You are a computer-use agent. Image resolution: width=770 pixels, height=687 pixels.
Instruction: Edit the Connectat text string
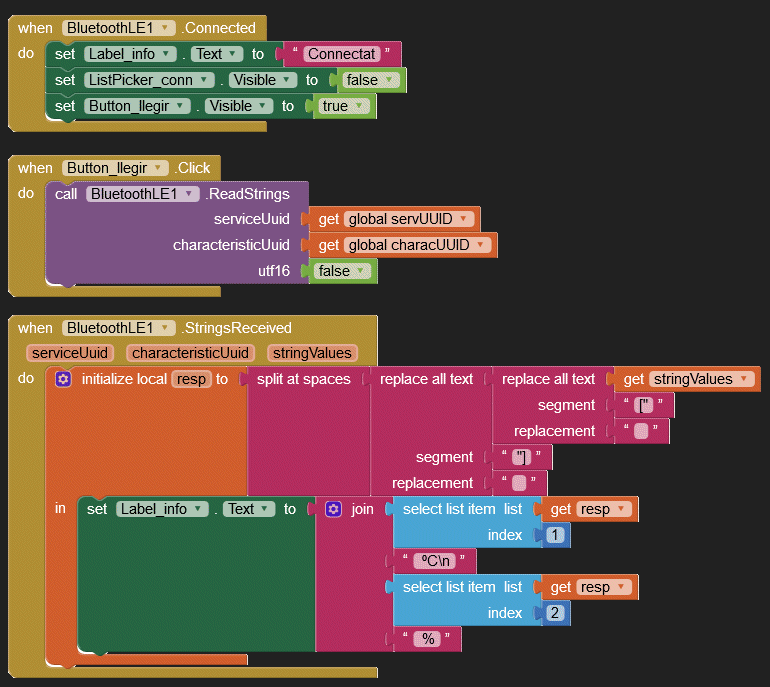(x=342, y=54)
